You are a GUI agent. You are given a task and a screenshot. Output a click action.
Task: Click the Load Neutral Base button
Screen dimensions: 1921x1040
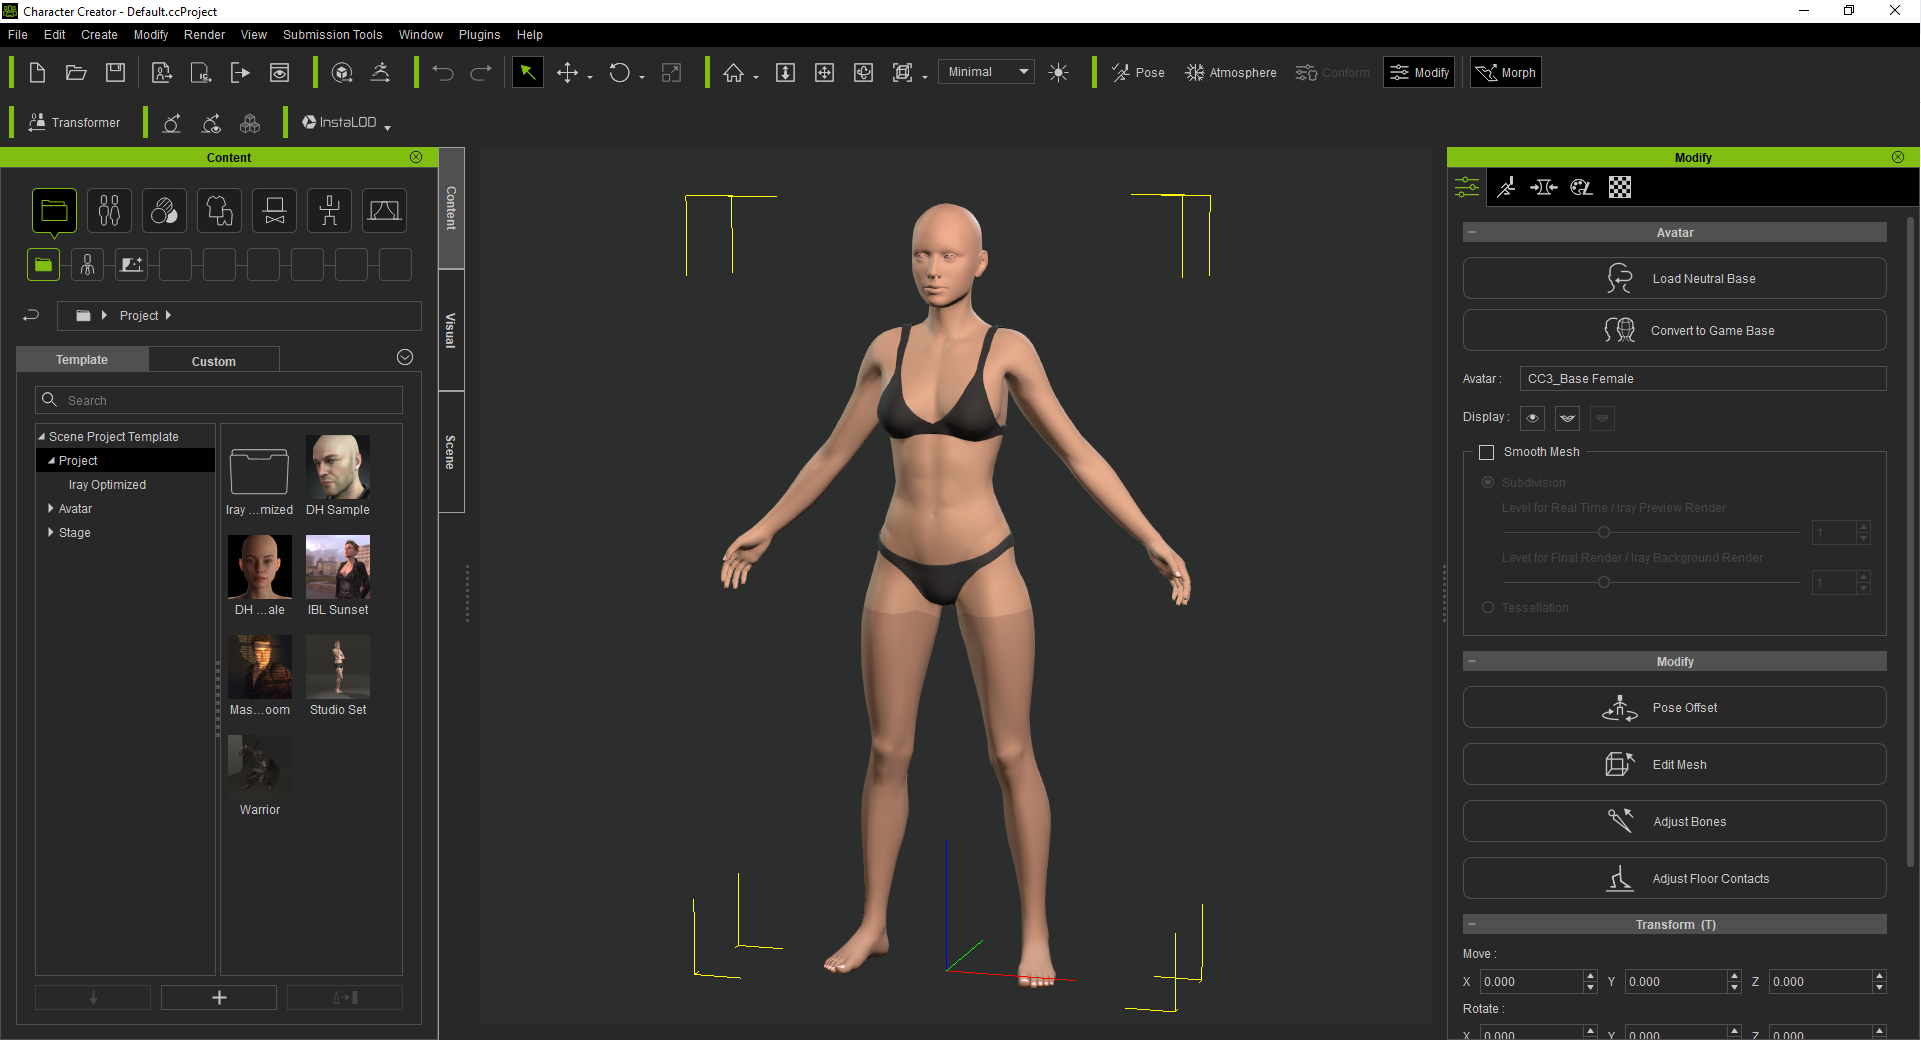coord(1674,278)
